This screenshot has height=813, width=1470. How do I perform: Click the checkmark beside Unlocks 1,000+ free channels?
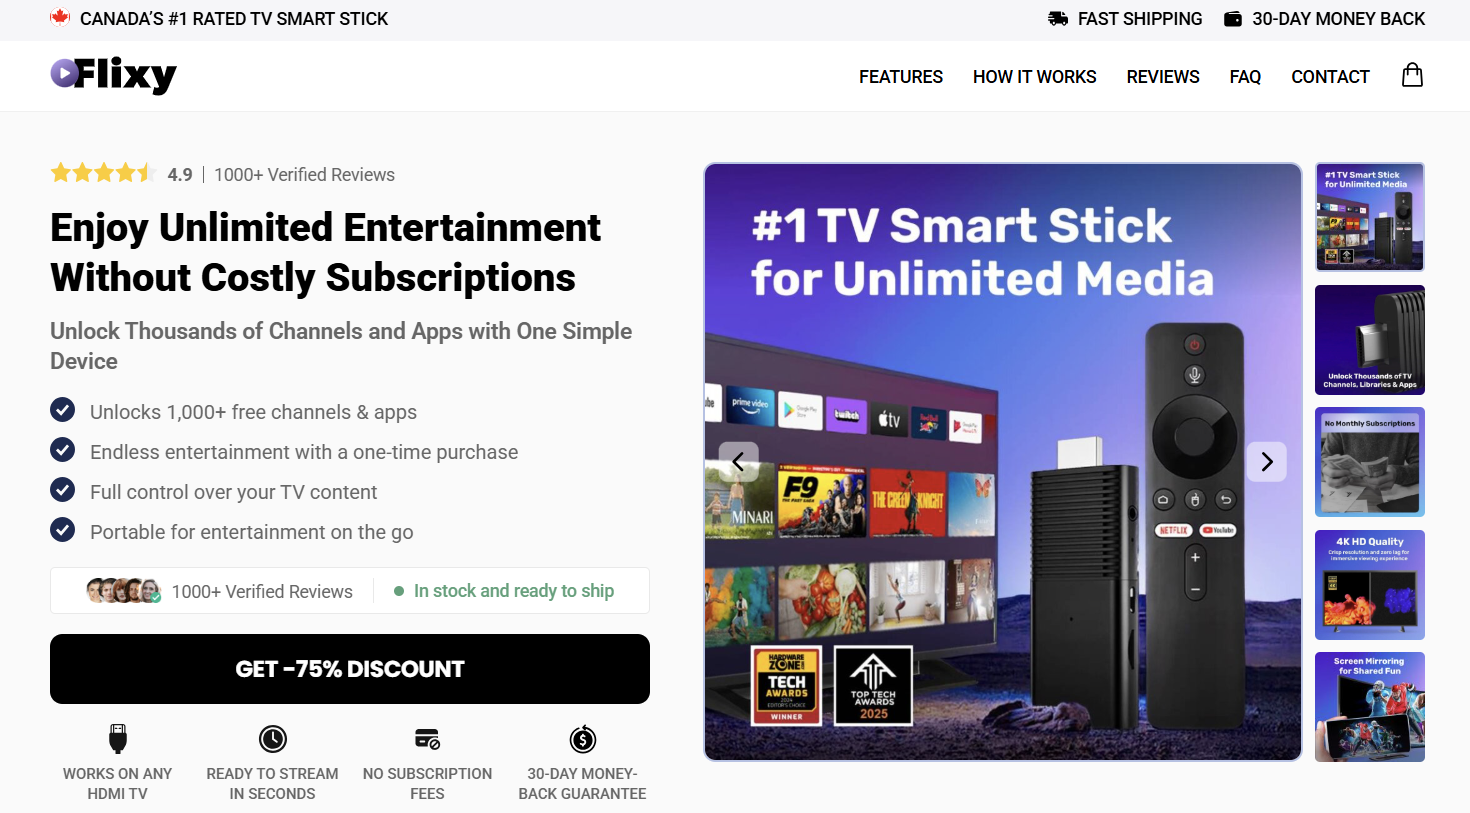(63, 410)
